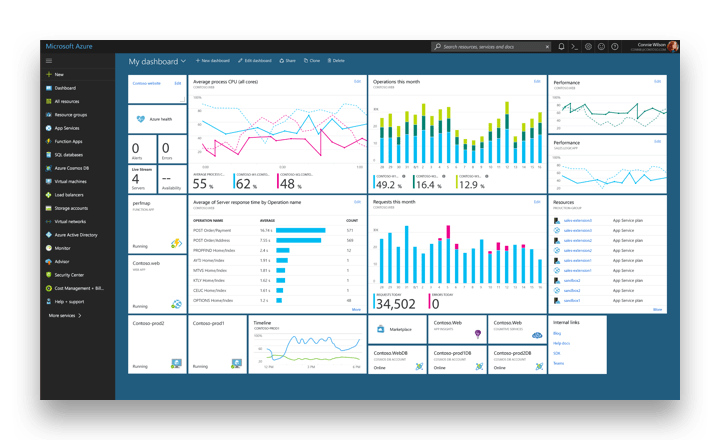Open All resources grid icon
The height and width of the screenshot is (440, 720).
tap(49, 101)
